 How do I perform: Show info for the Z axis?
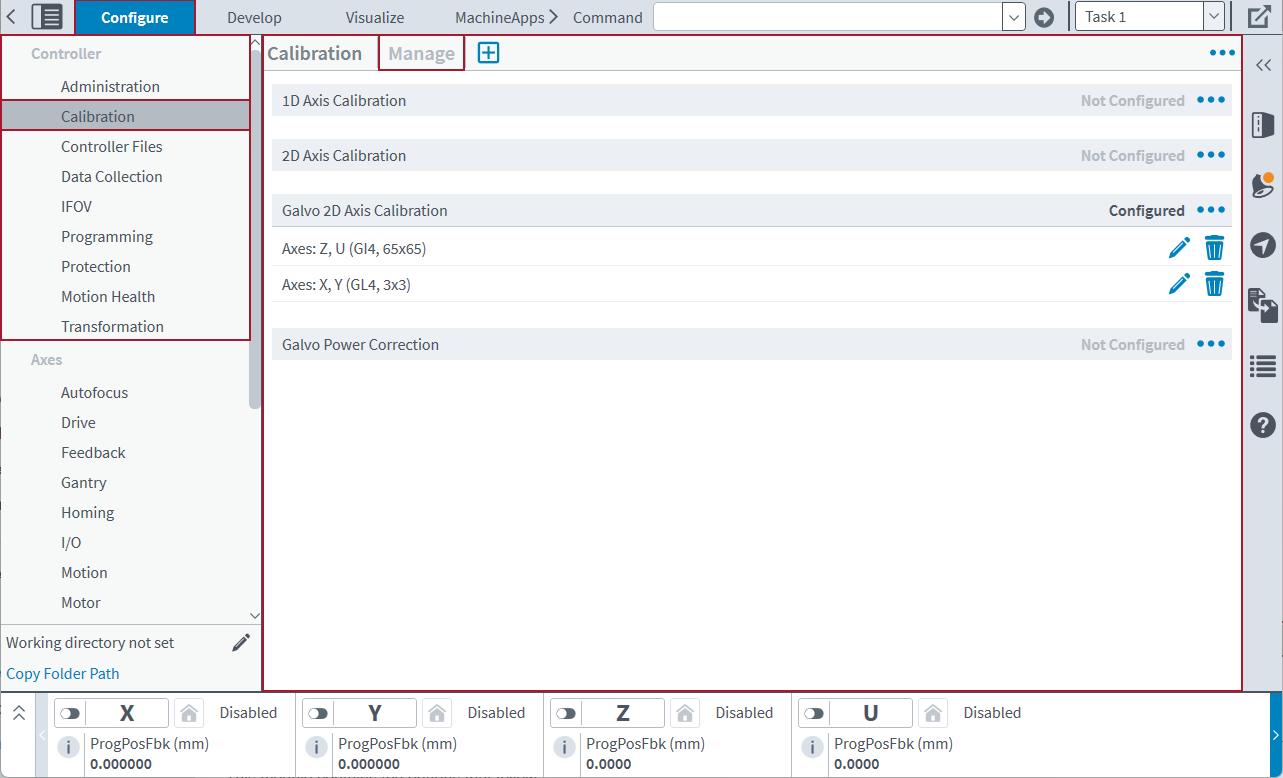564,747
